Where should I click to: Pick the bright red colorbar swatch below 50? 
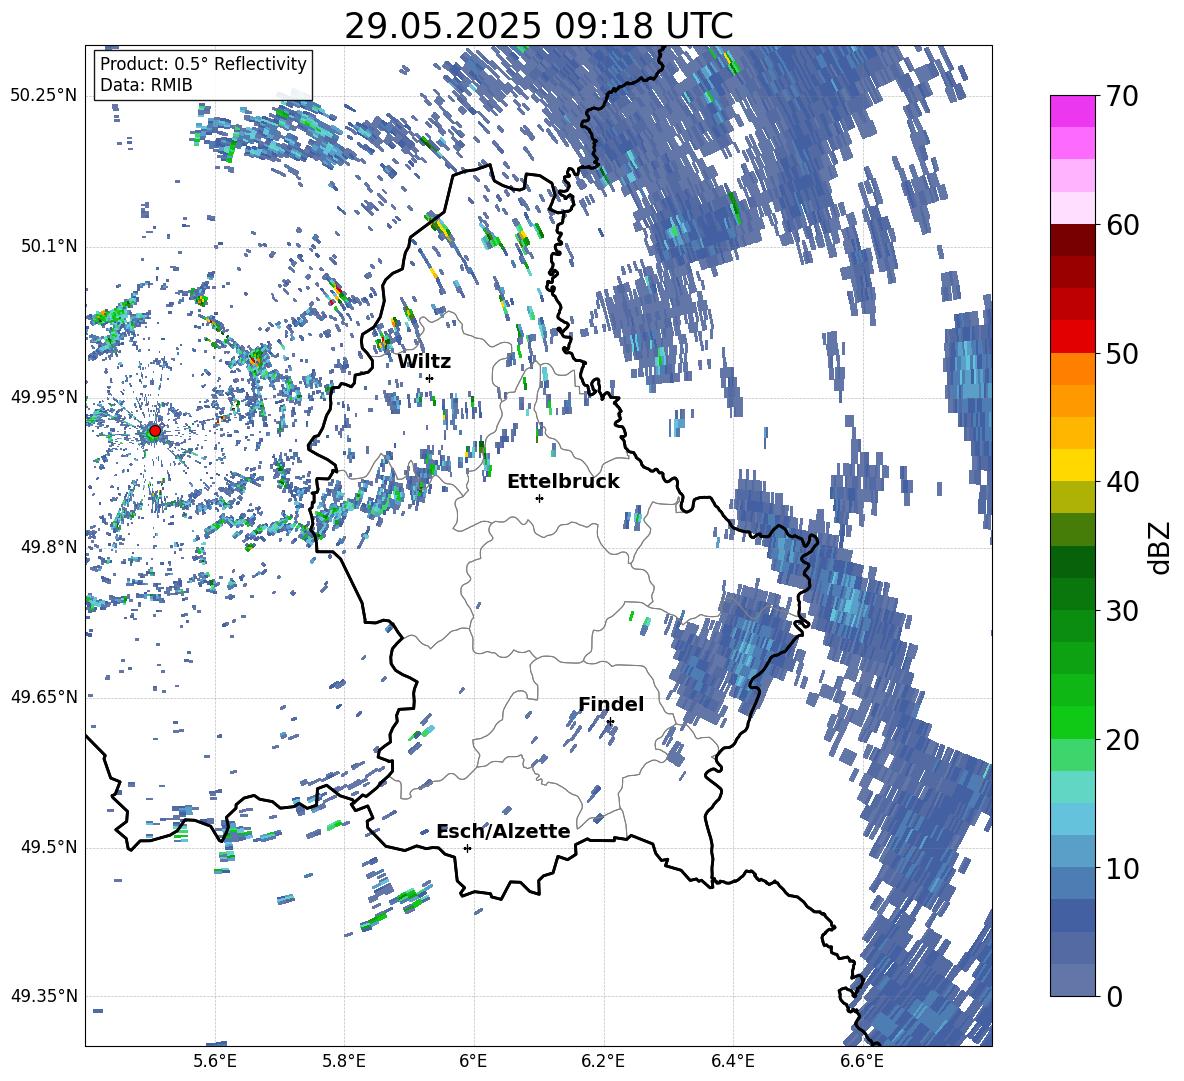[x=1072, y=336]
